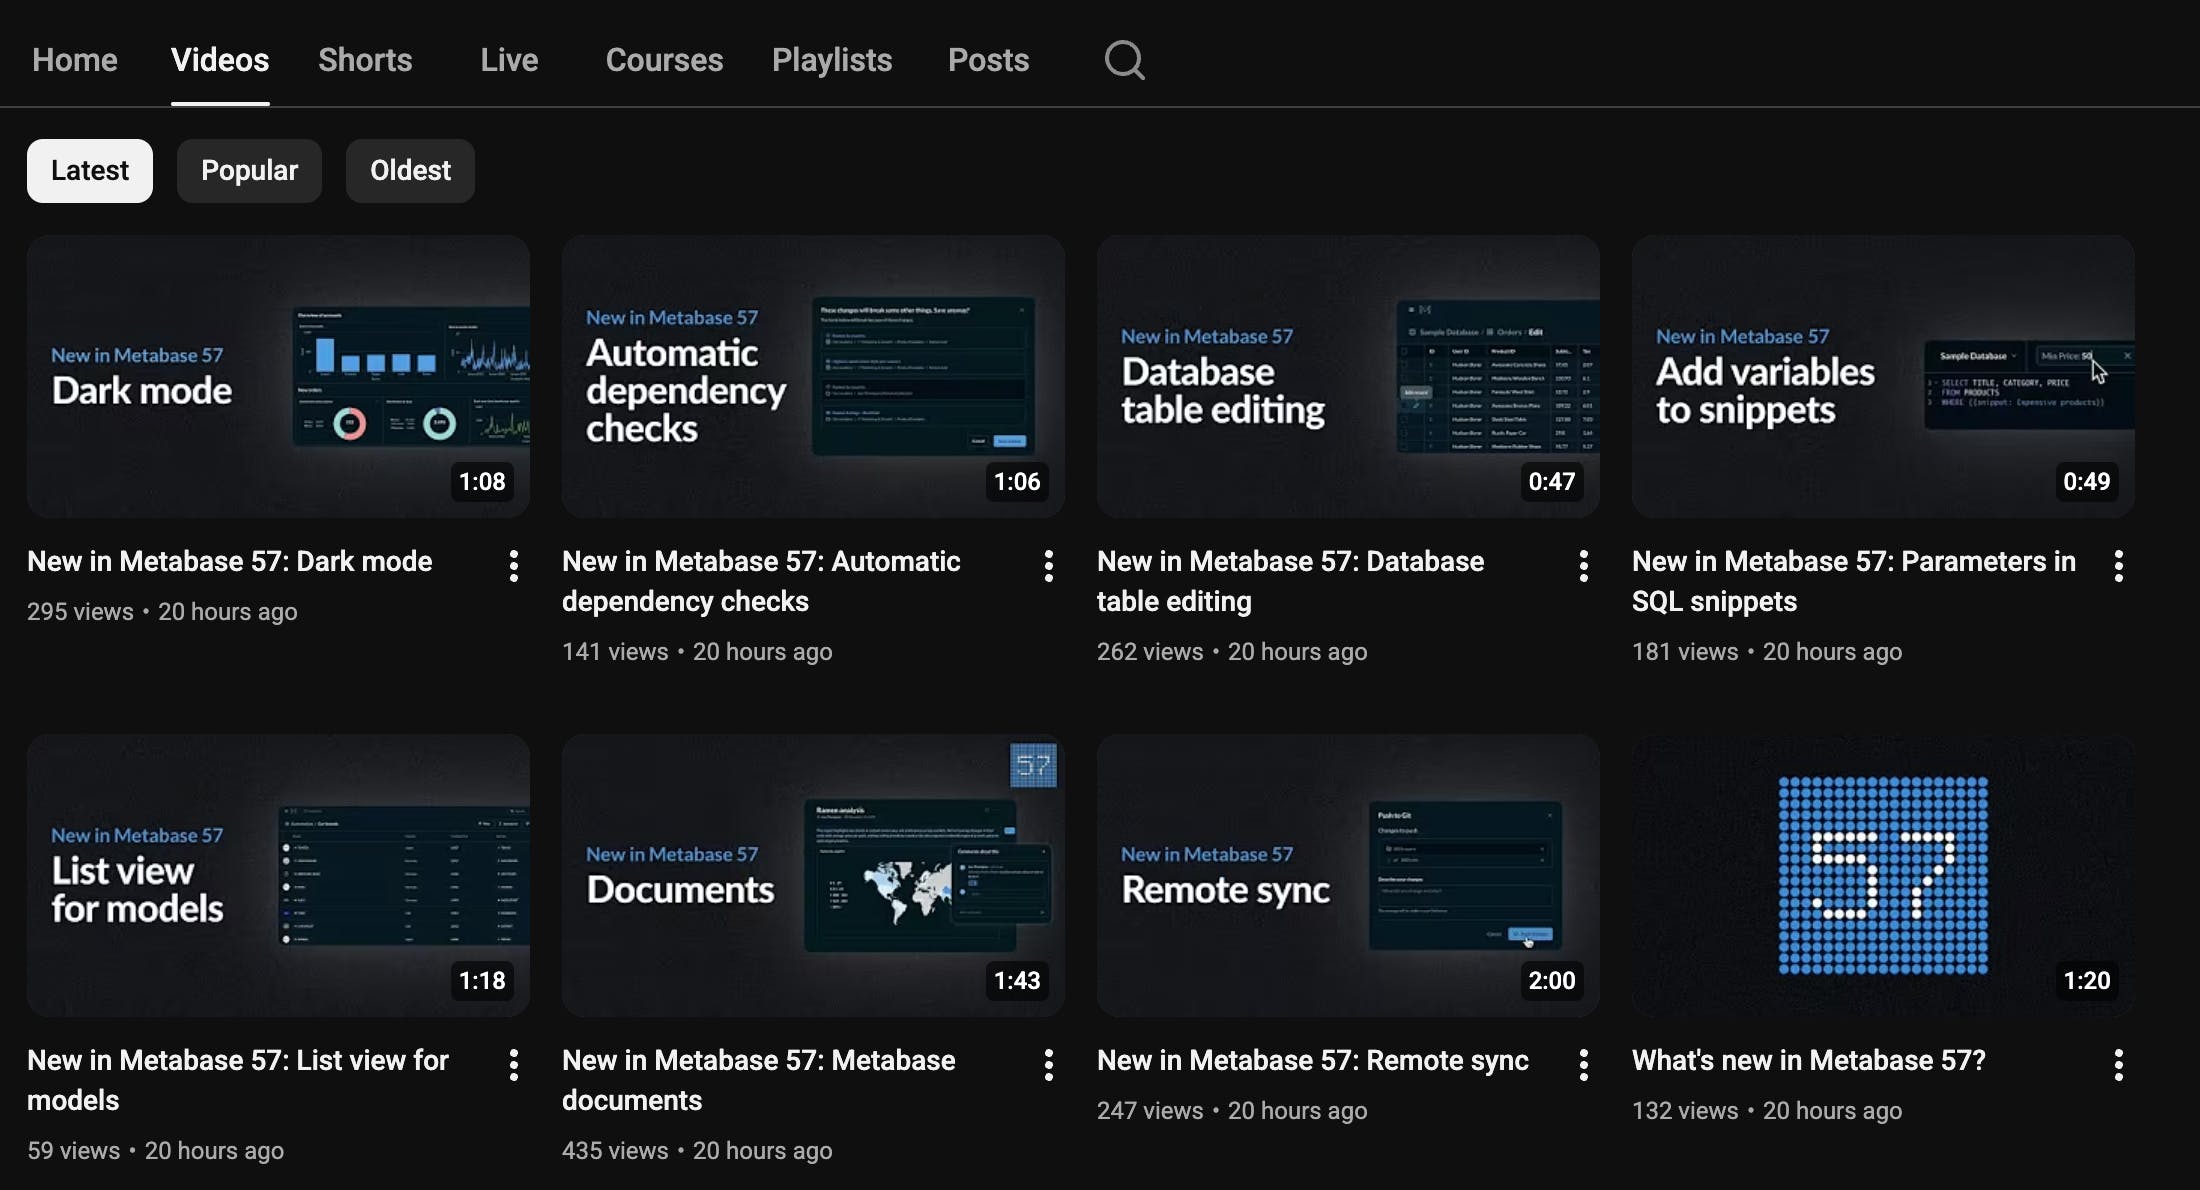Image resolution: width=2200 pixels, height=1190 pixels.
Task: Open 'New in Metabase 57: Dark mode' title link
Action: 230,562
